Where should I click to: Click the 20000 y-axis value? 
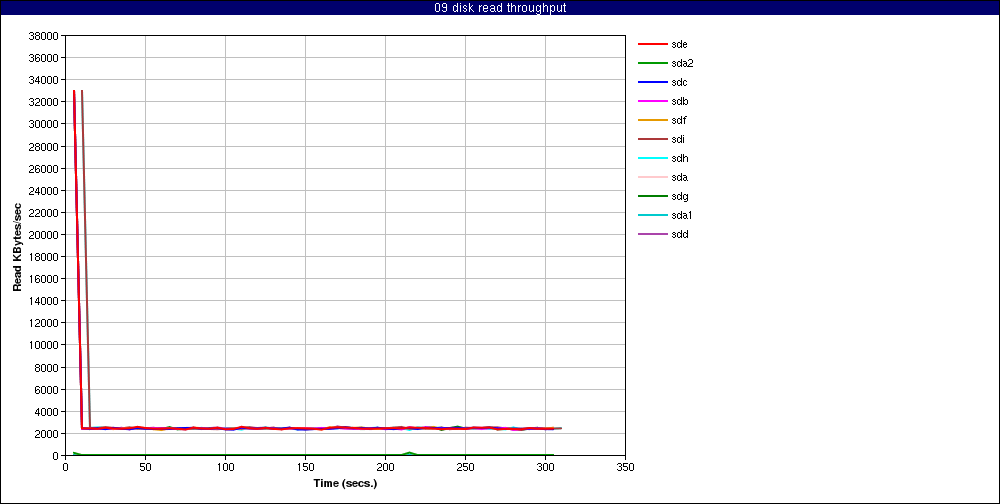(44, 235)
